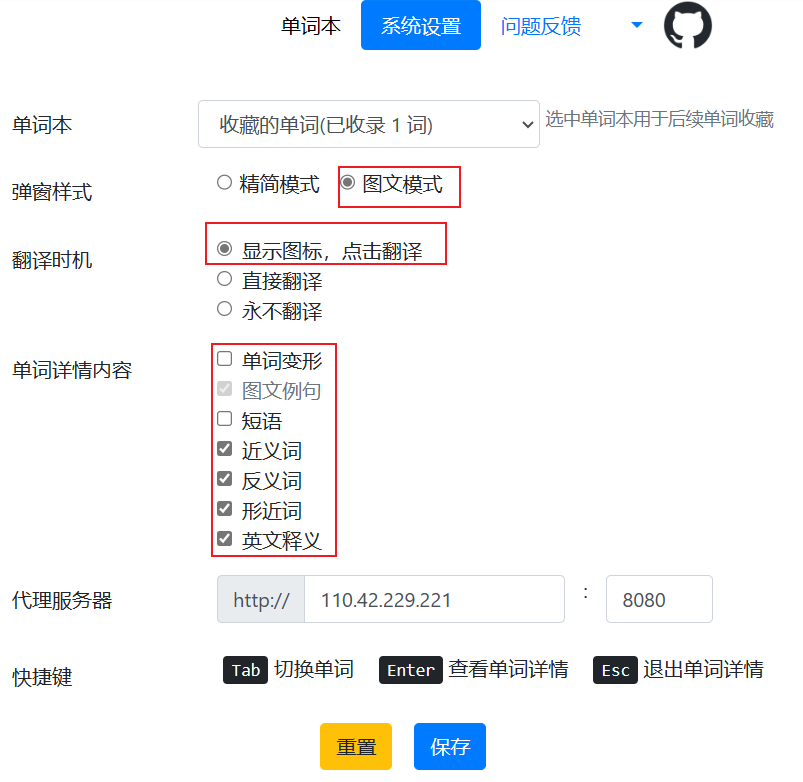Uncheck the 近义词 checkbox
Image resolution: width=803 pixels, height=782 pixels.
click(x=225, y=449)
